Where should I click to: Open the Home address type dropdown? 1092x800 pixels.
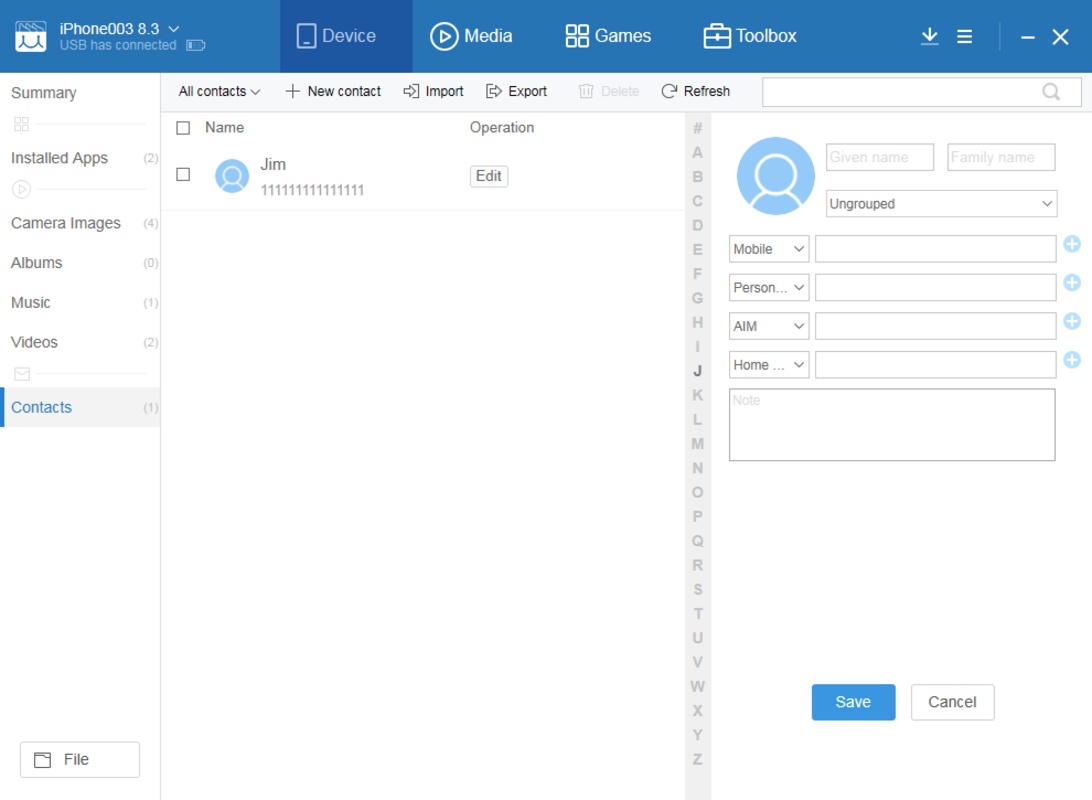click(x=769, y=365)
